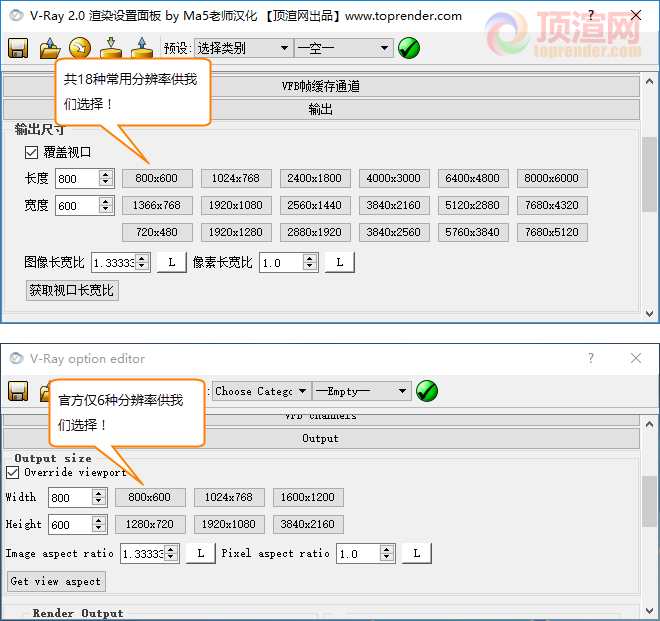Decrease 宽度 value with spinner down
The image size is (660, 621).
pyautogui.click(x=106, y=210)
